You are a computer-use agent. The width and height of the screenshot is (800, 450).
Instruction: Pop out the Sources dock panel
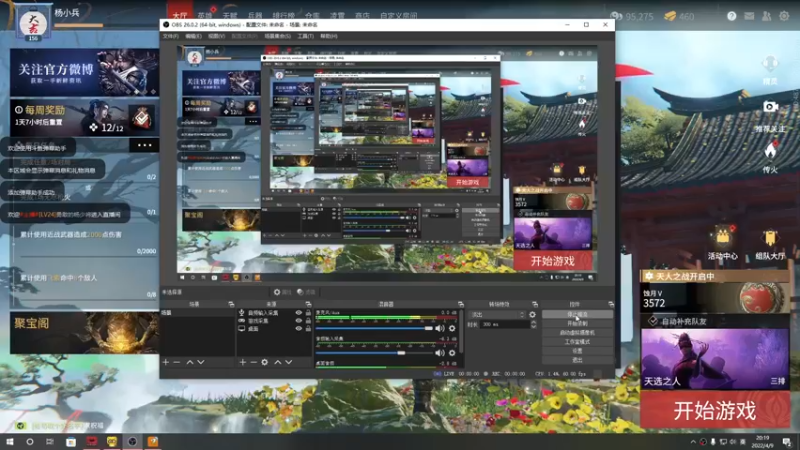pos(308,304)
